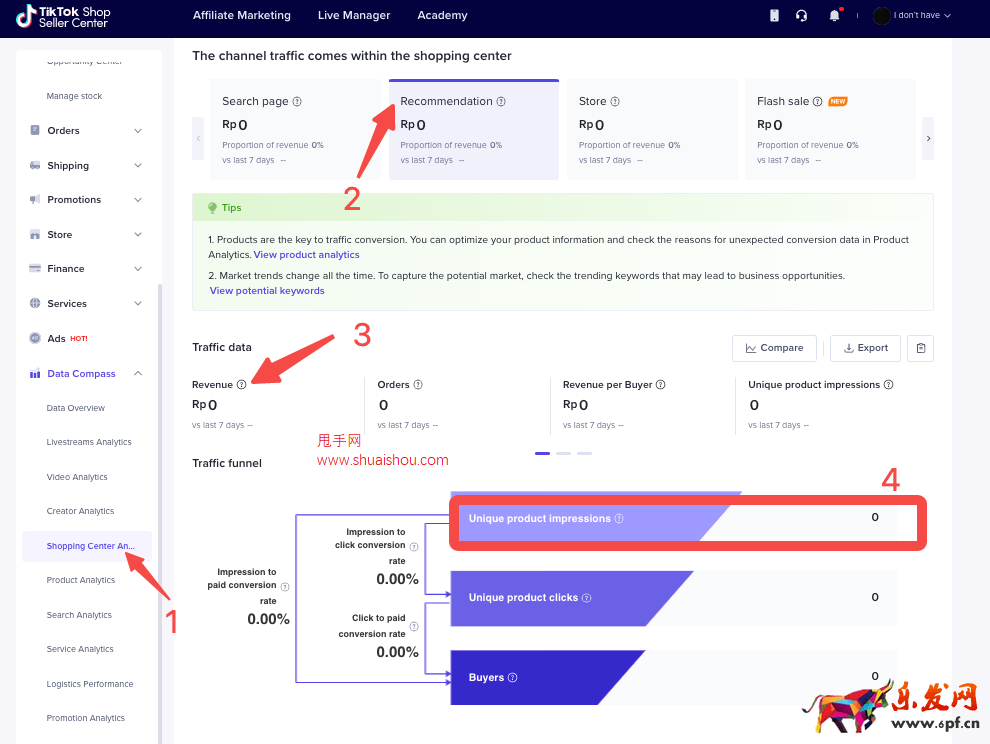Click the info icon next to Buyers
This screenshot has width=990, height=744.
[513, 678]
